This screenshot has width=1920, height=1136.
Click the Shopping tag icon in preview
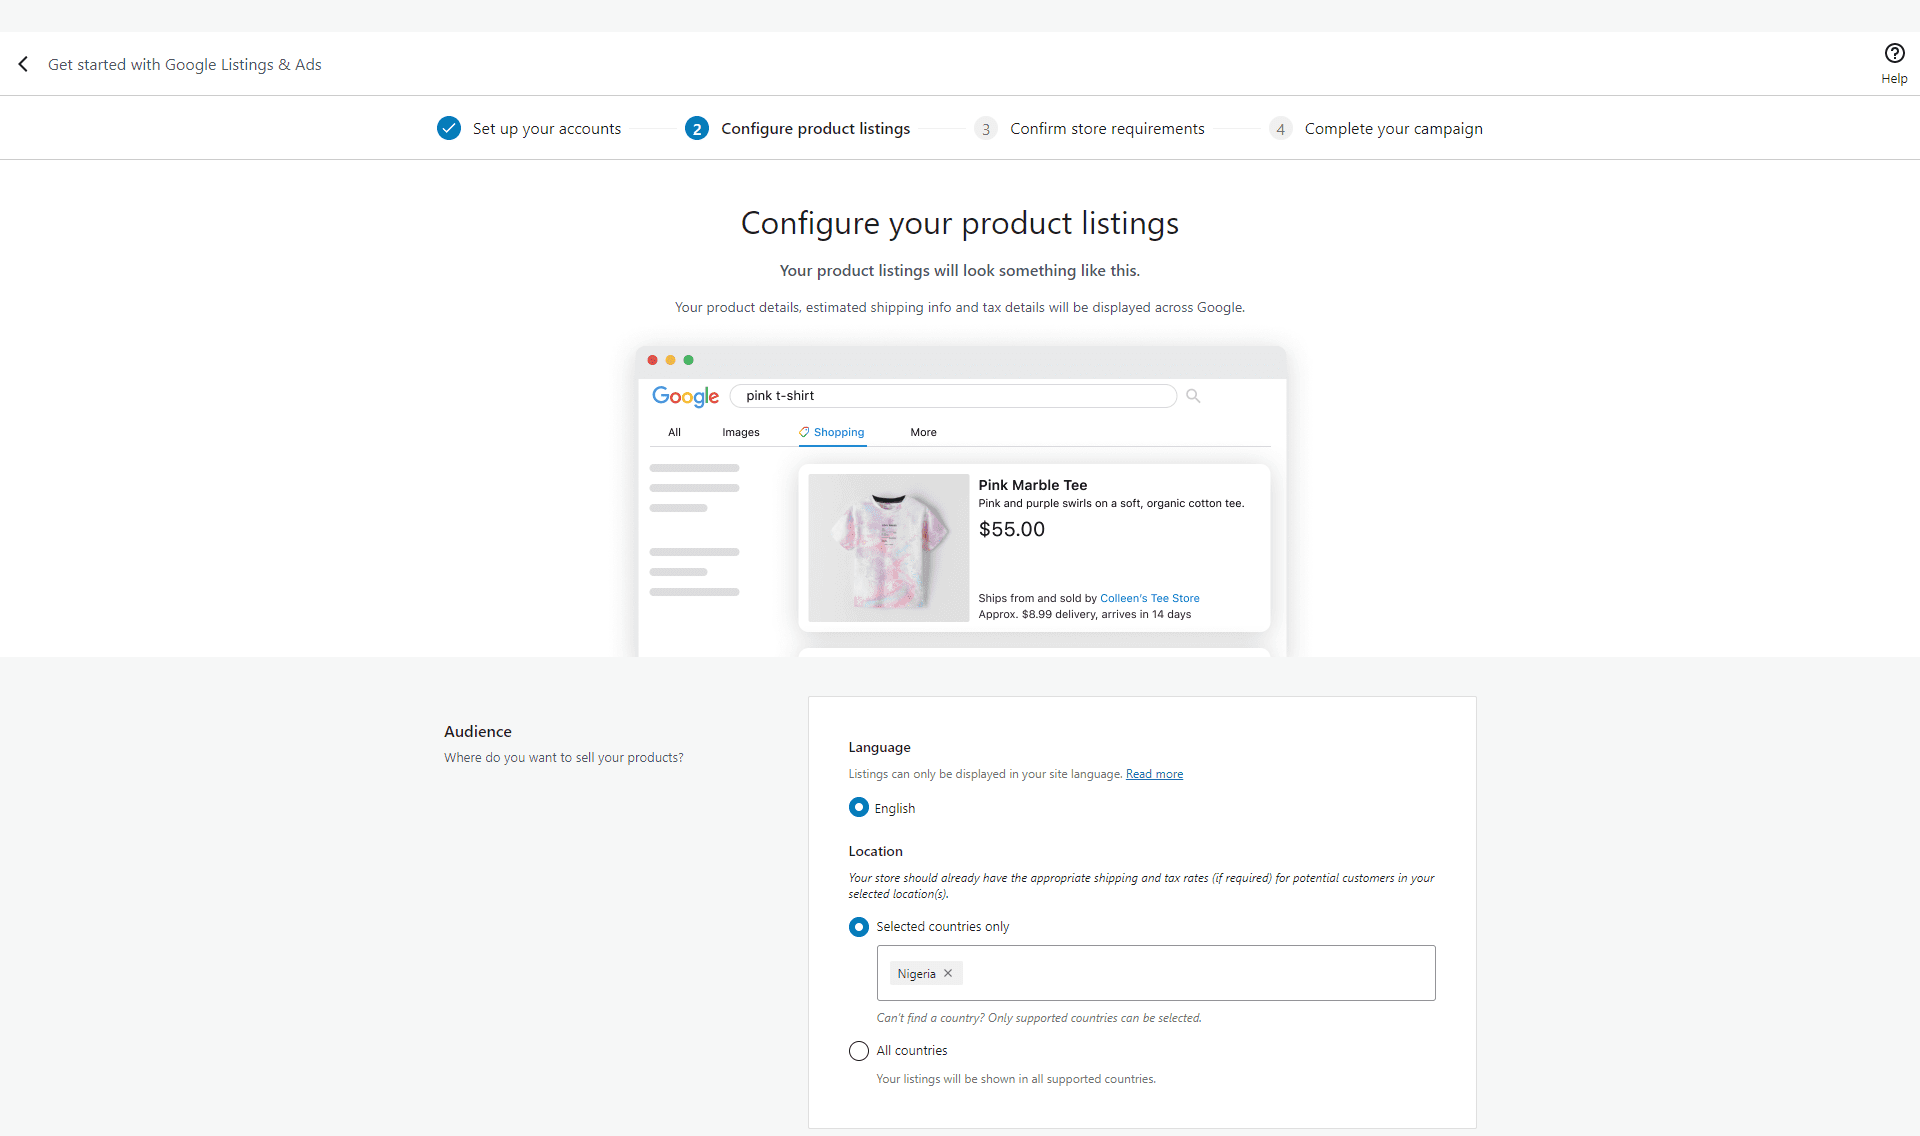[803, 432]
